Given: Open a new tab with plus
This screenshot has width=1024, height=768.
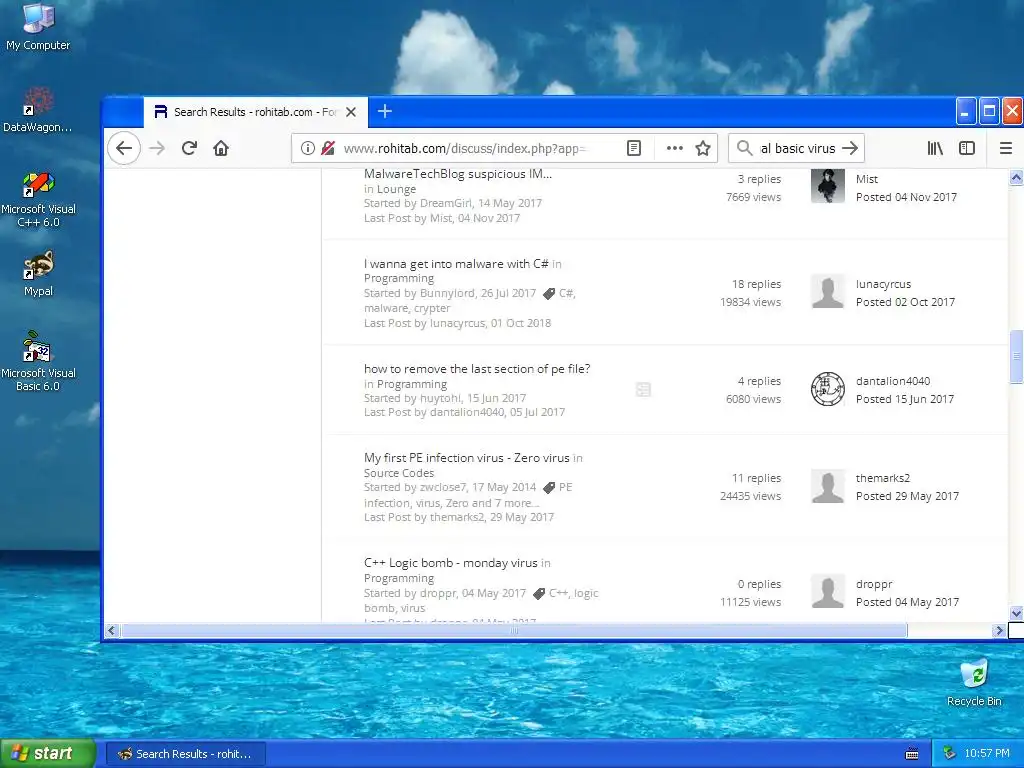Looking at the screenshot, I should tap(385, 112).
